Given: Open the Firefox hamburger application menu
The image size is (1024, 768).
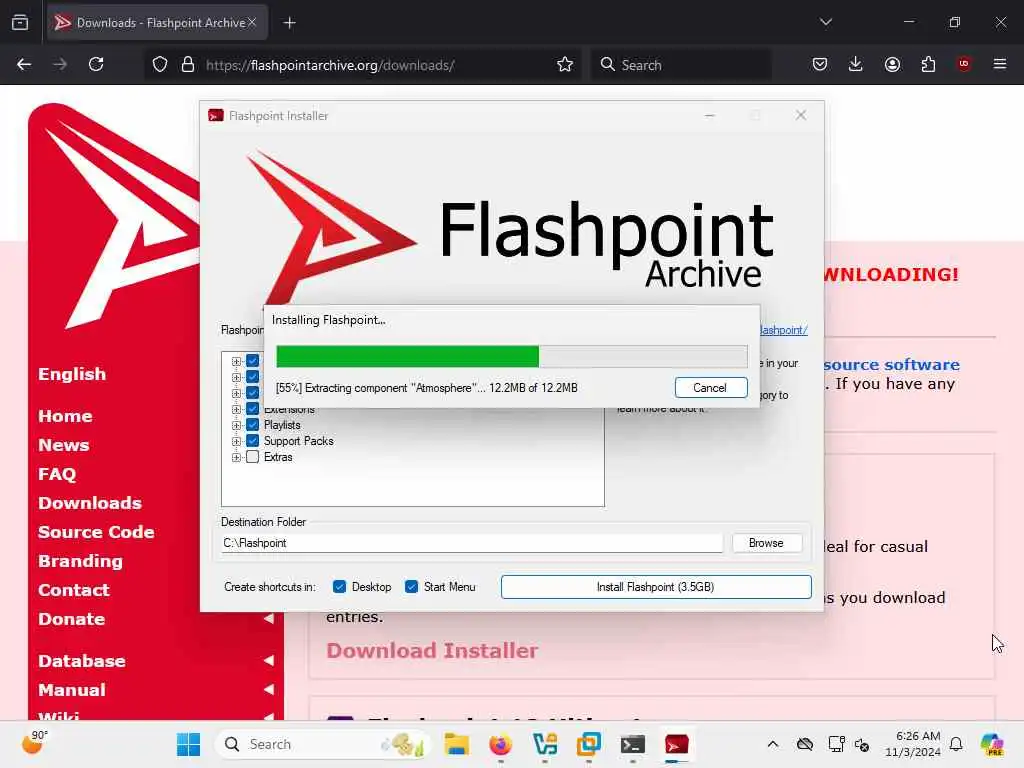Looking at the screenshot, I should 1000,64.
